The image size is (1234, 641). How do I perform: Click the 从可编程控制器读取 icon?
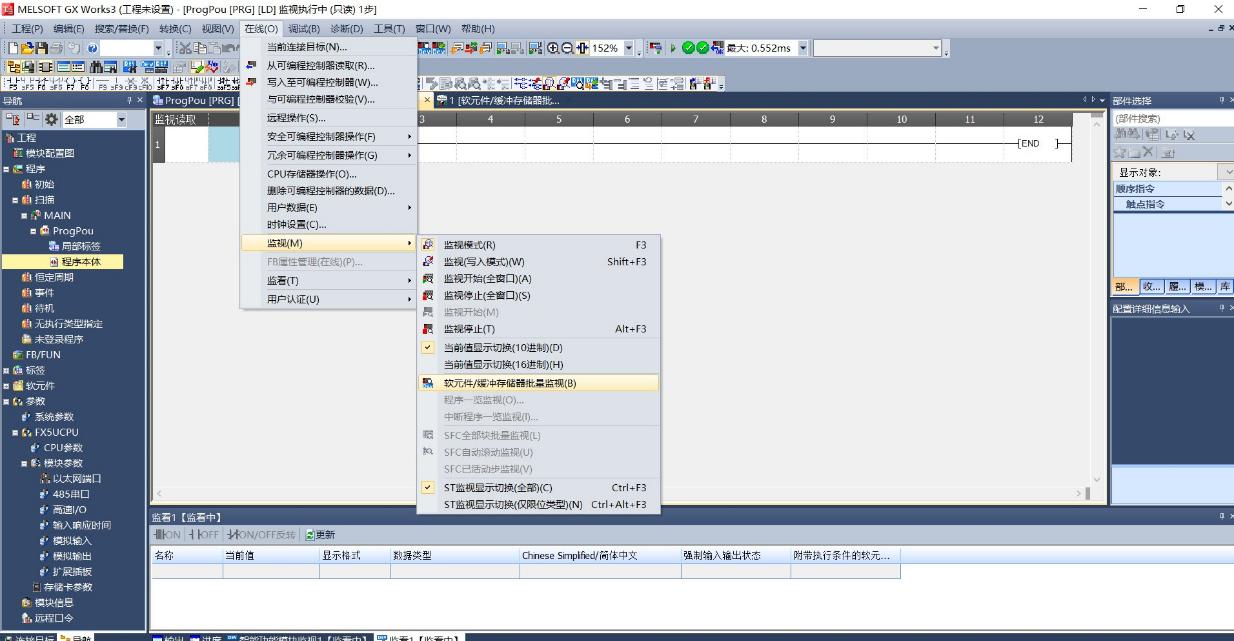pyautogui.click(x=252, y=65)
